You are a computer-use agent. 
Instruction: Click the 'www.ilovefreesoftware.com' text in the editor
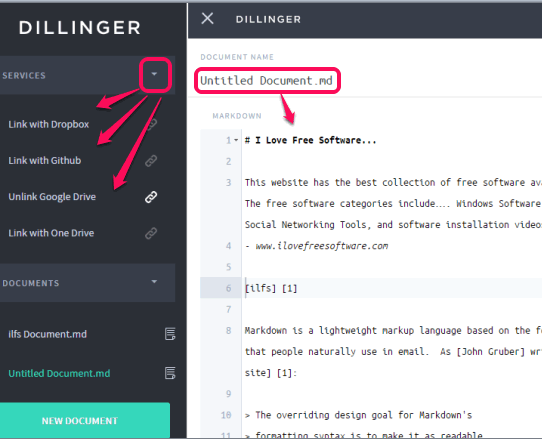click(322, 246)
